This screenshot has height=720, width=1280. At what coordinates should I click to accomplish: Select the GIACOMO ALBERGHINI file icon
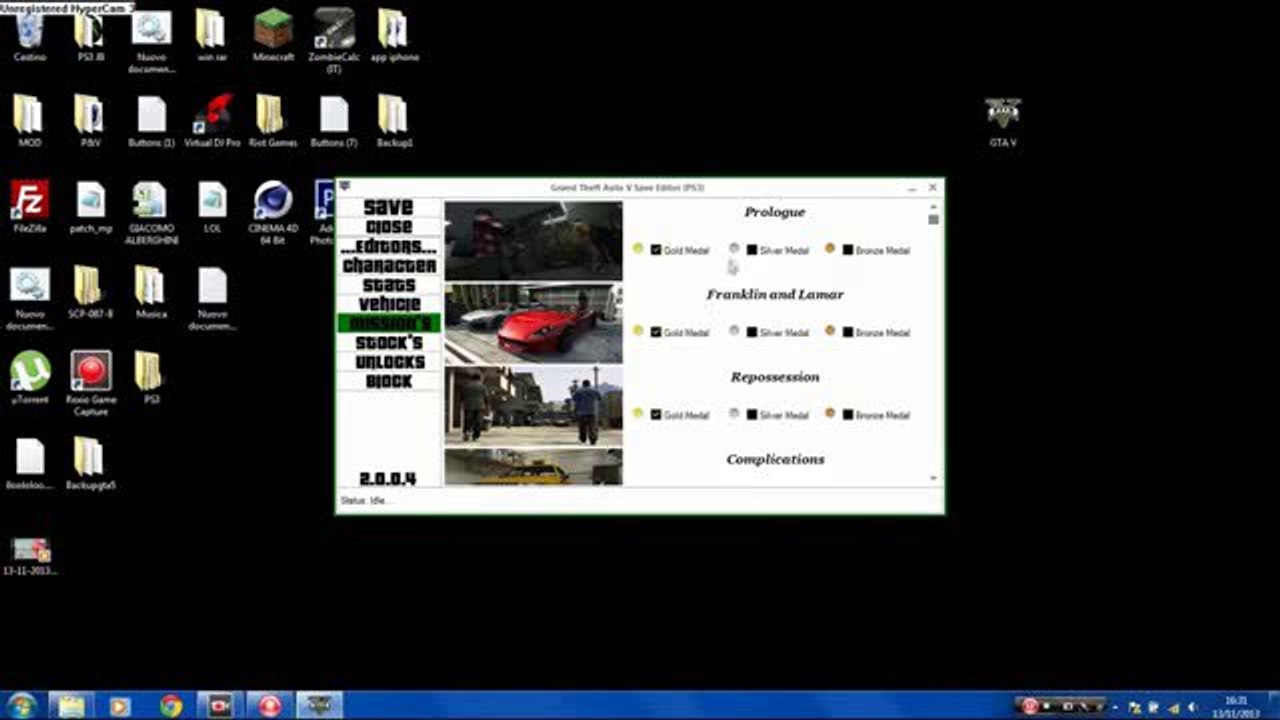[x=151, y=213]
